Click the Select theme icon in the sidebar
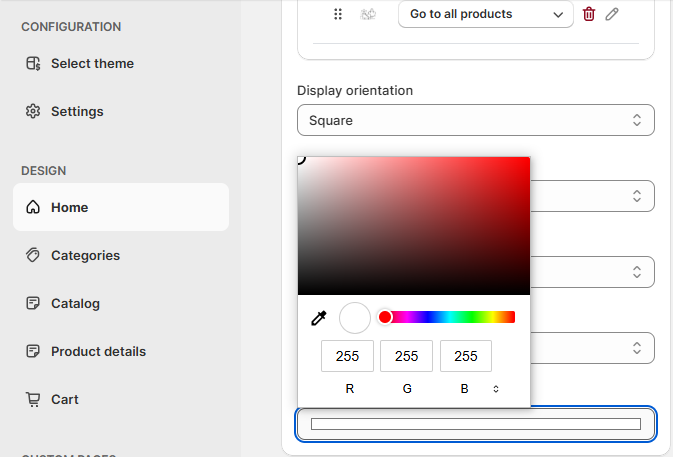This screenshot has height=457, width=673. 33,64
